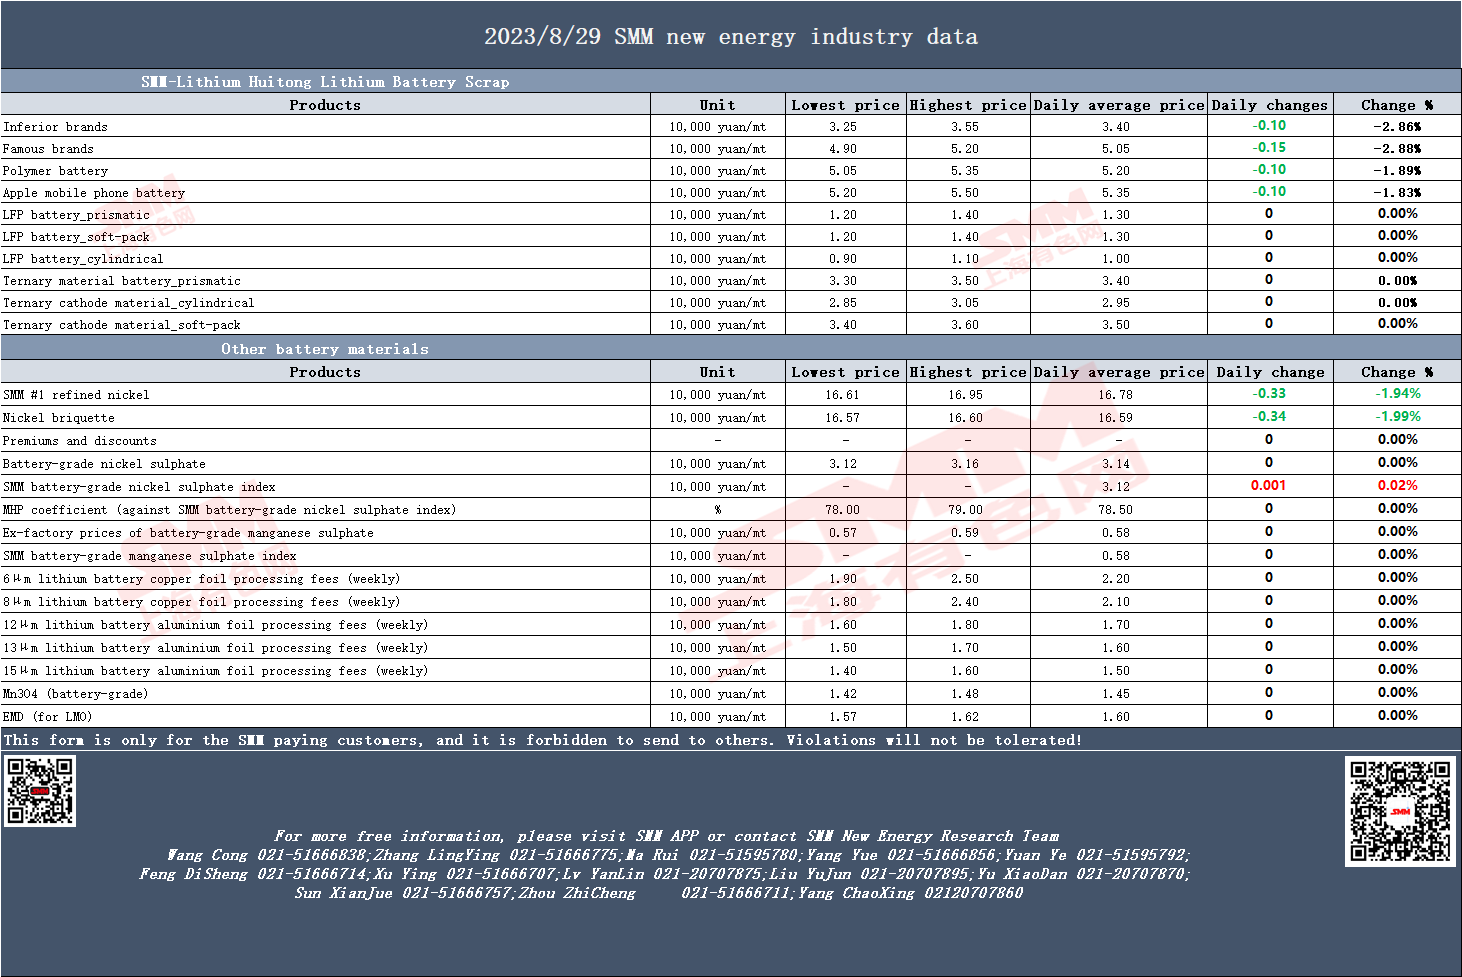Click the MHP coefficient lowest price 78.00
The image size is (1462, 977).
tap(842, 510)
